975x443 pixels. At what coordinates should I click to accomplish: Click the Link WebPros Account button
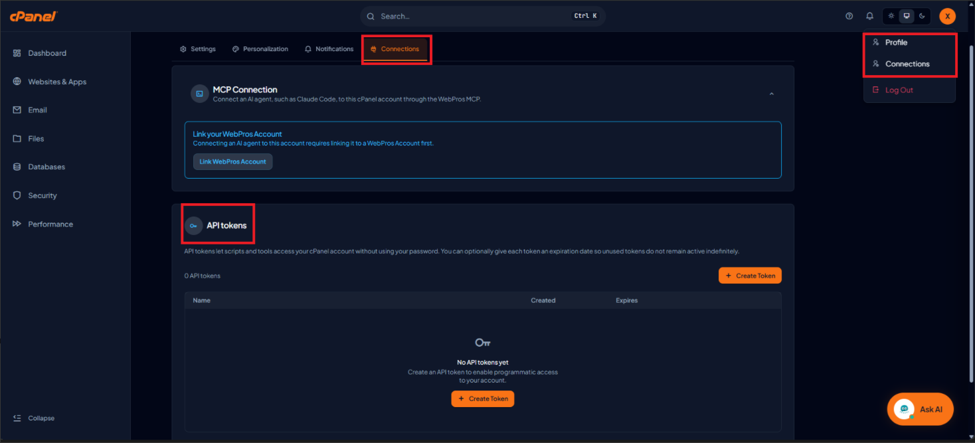tap(233, 162)
